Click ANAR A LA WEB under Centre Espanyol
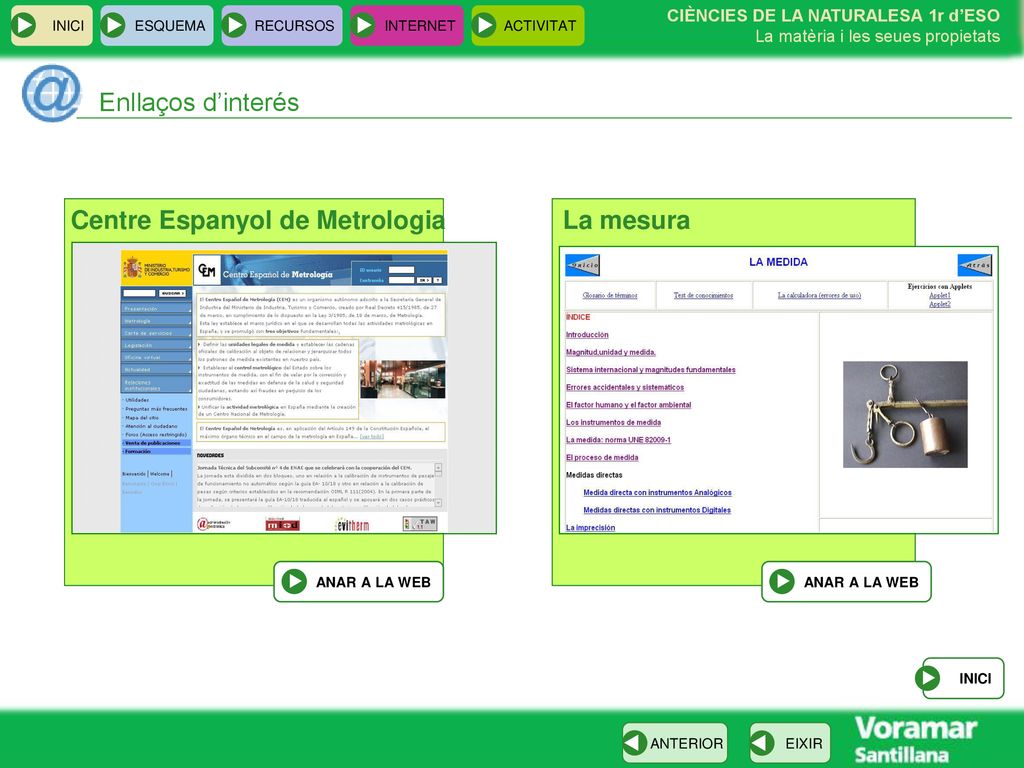This screenshot has height=768, width=1024. click(359, 581)
